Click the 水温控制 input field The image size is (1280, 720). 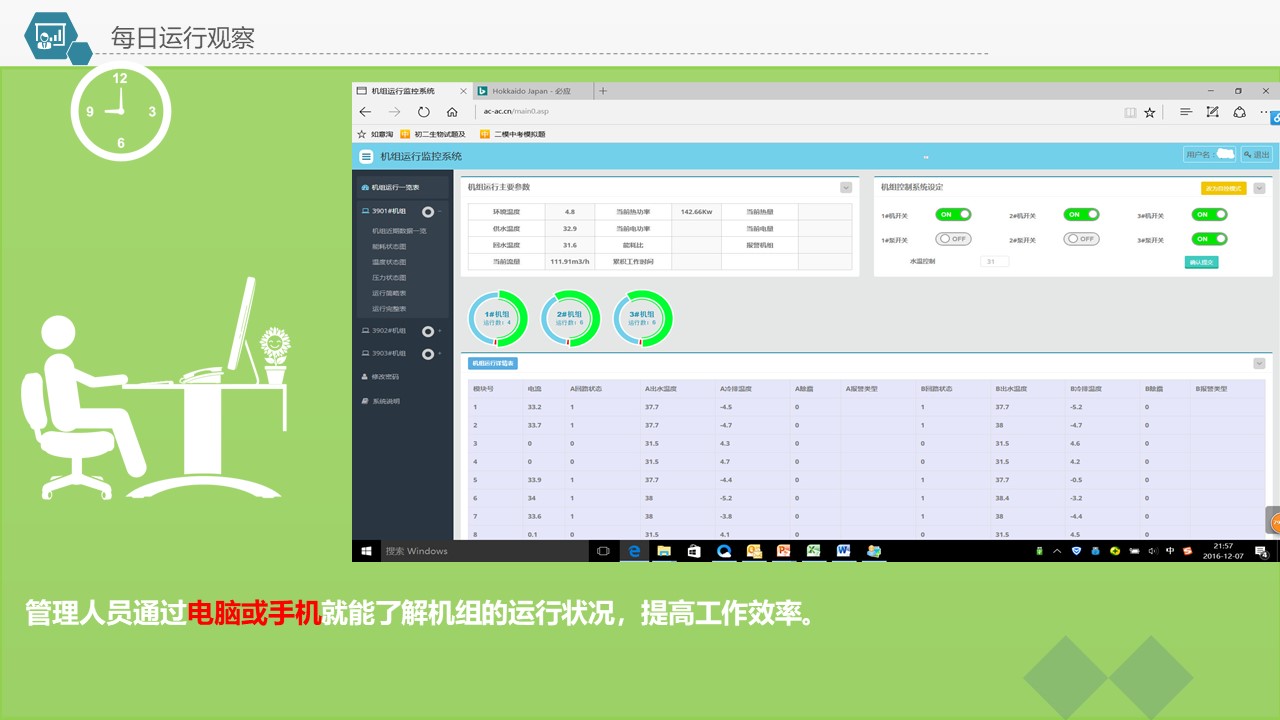pyautogui.click(x=994, y=261)
